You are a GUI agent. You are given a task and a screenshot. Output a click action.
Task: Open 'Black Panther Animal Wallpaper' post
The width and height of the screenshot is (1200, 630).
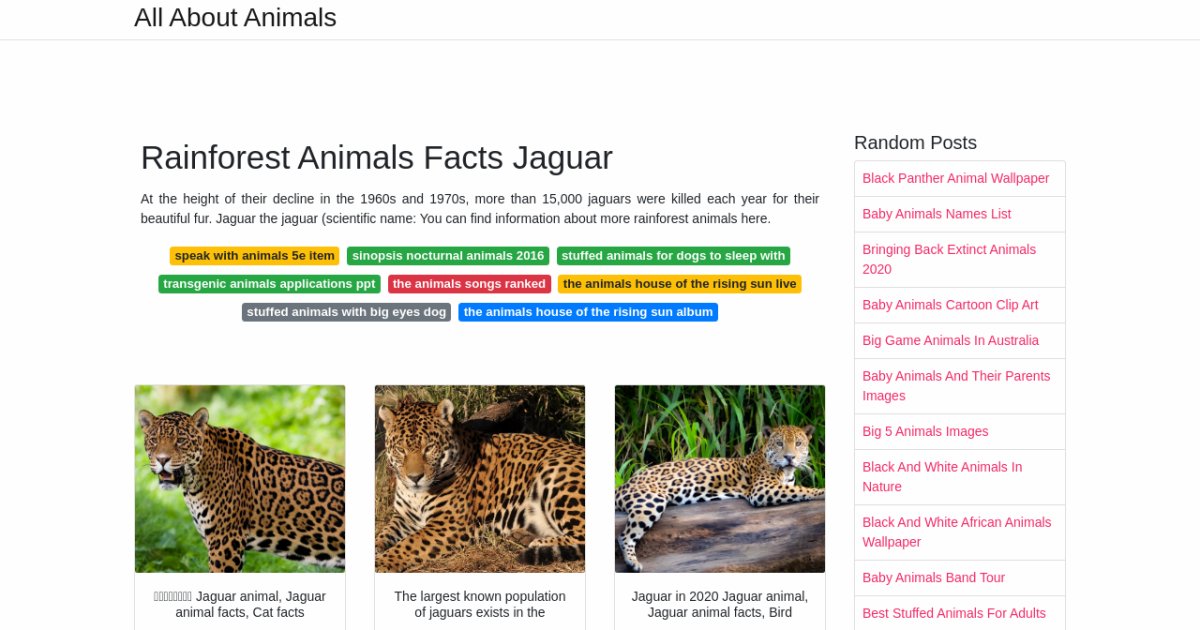click(x=955, y=178)
